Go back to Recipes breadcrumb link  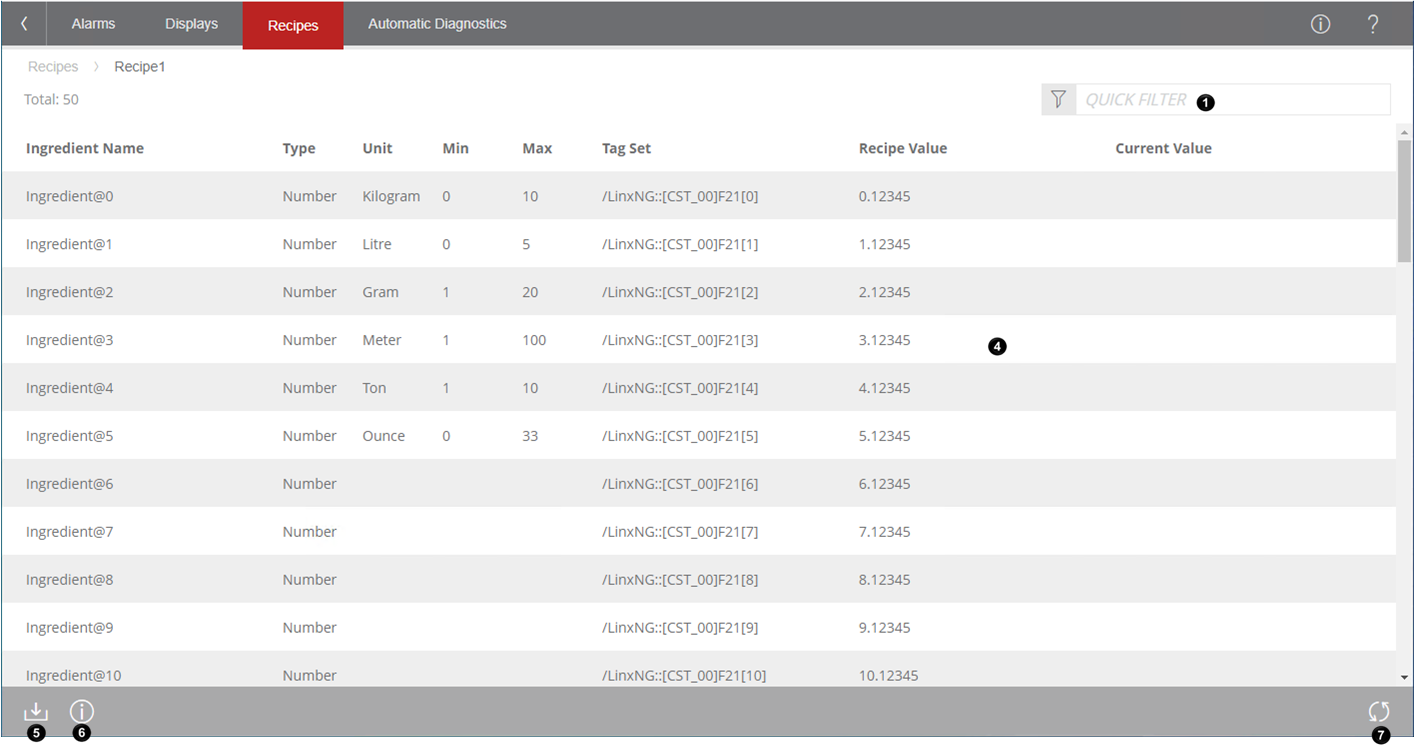[x=53, y=67]
